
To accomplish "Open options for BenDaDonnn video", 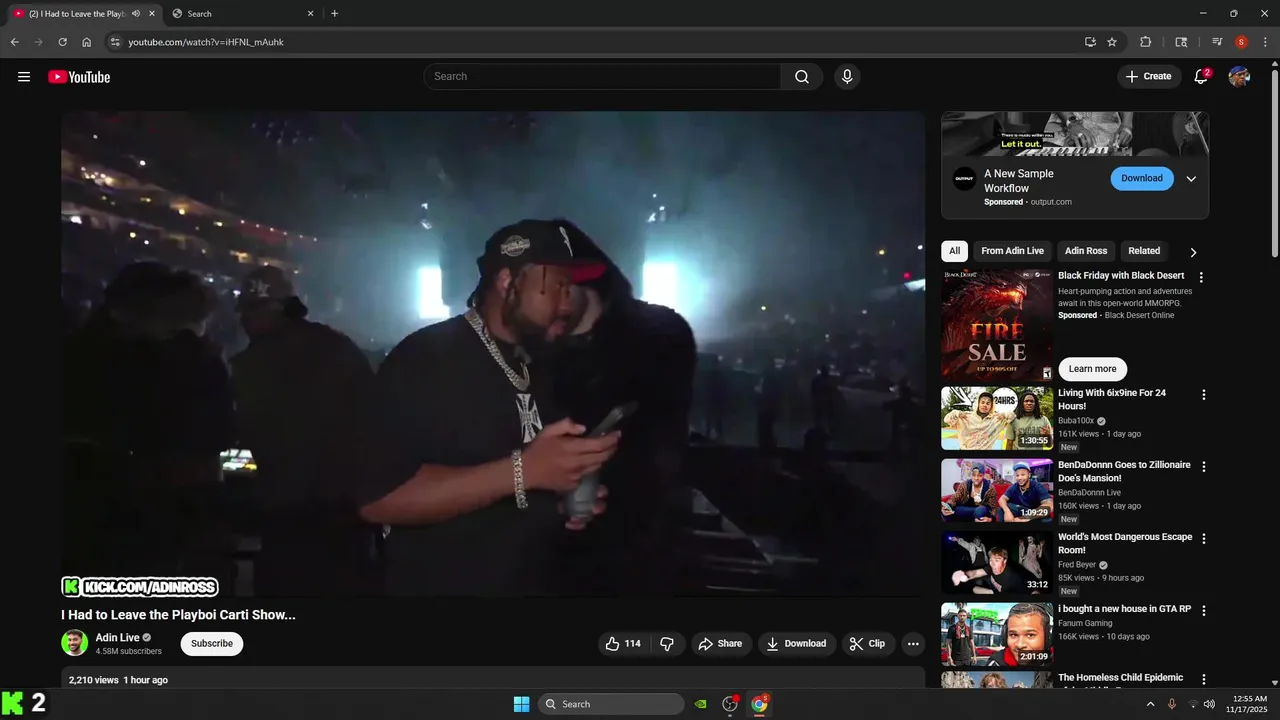I will pyautogui.click(x=1204, y=467).
